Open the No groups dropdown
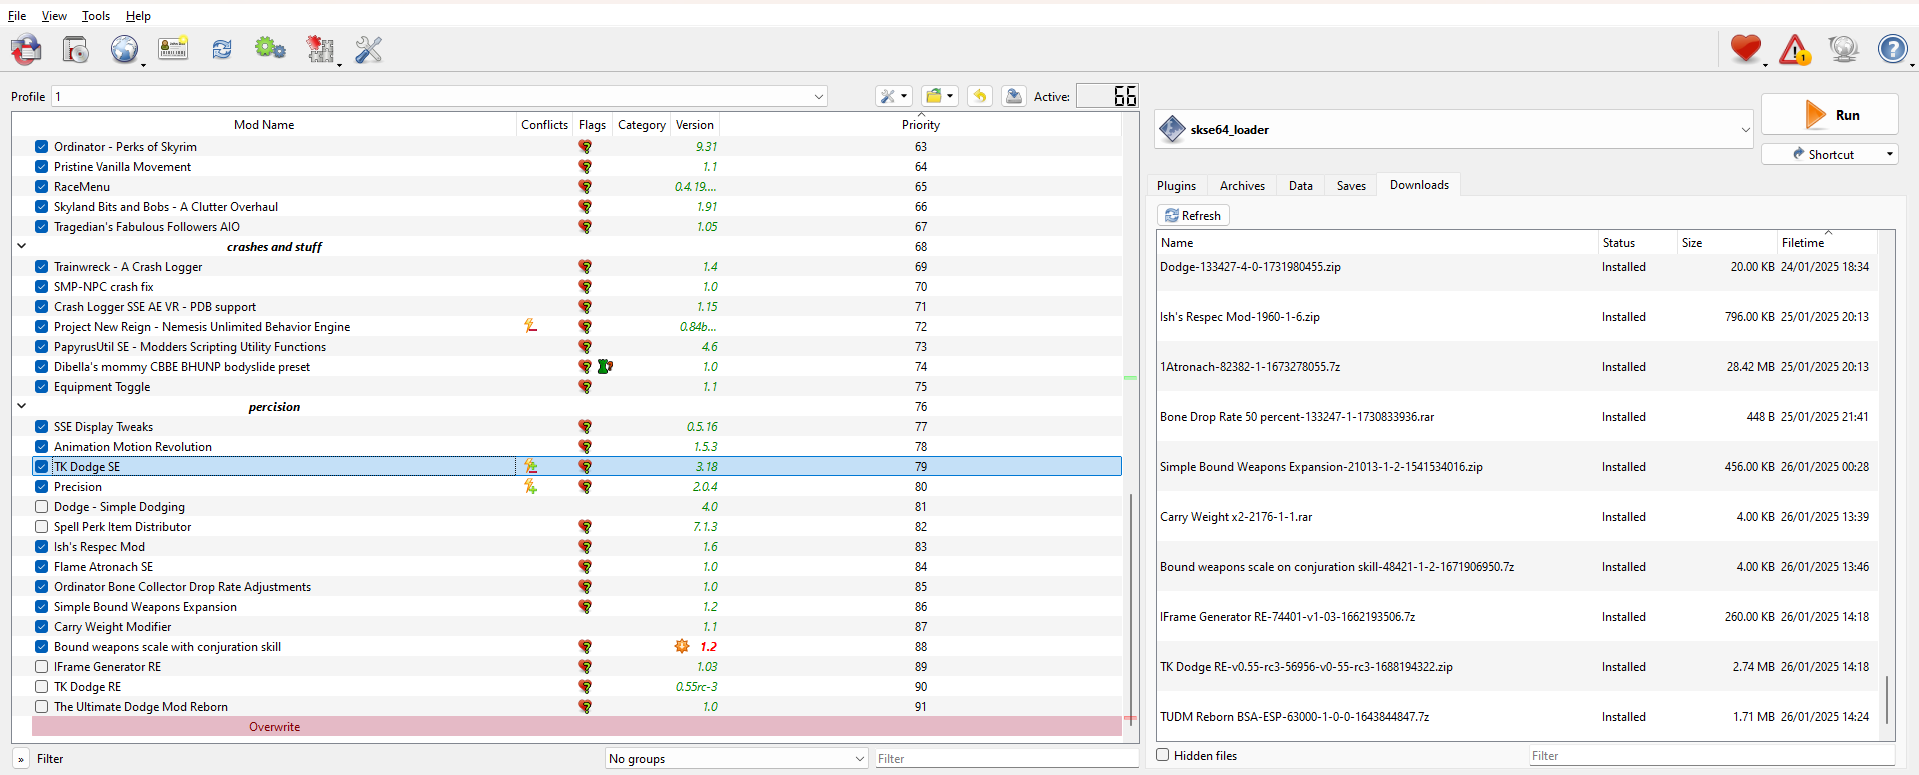This screenshot has width=1919, height=775. point(736,758)
